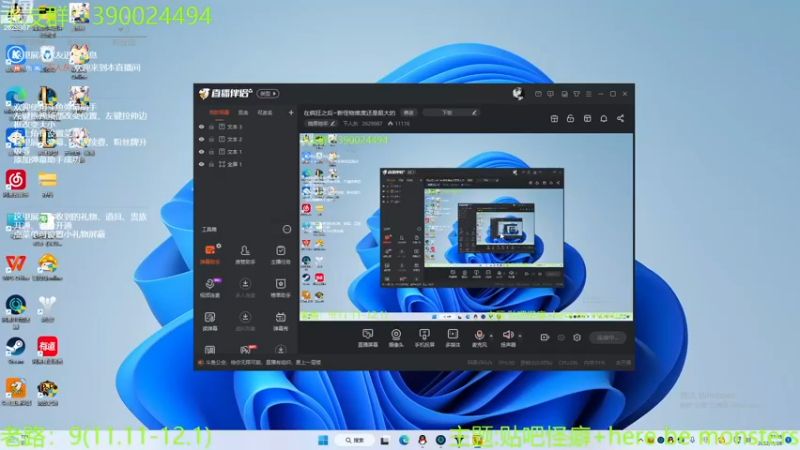Viewport: 800px width, 450px height.
Task: Click the padlock icon above preview
Action: [570, 118]
